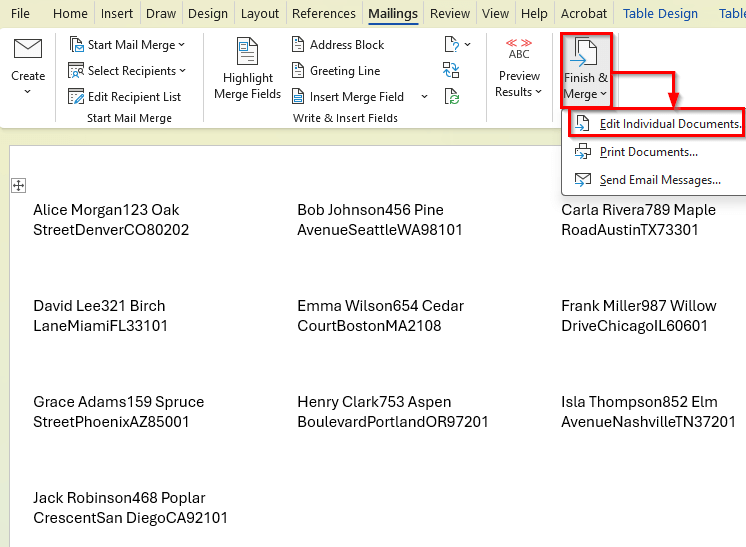Insert an Address Block
746x547 pixels.
click(337, 45)
